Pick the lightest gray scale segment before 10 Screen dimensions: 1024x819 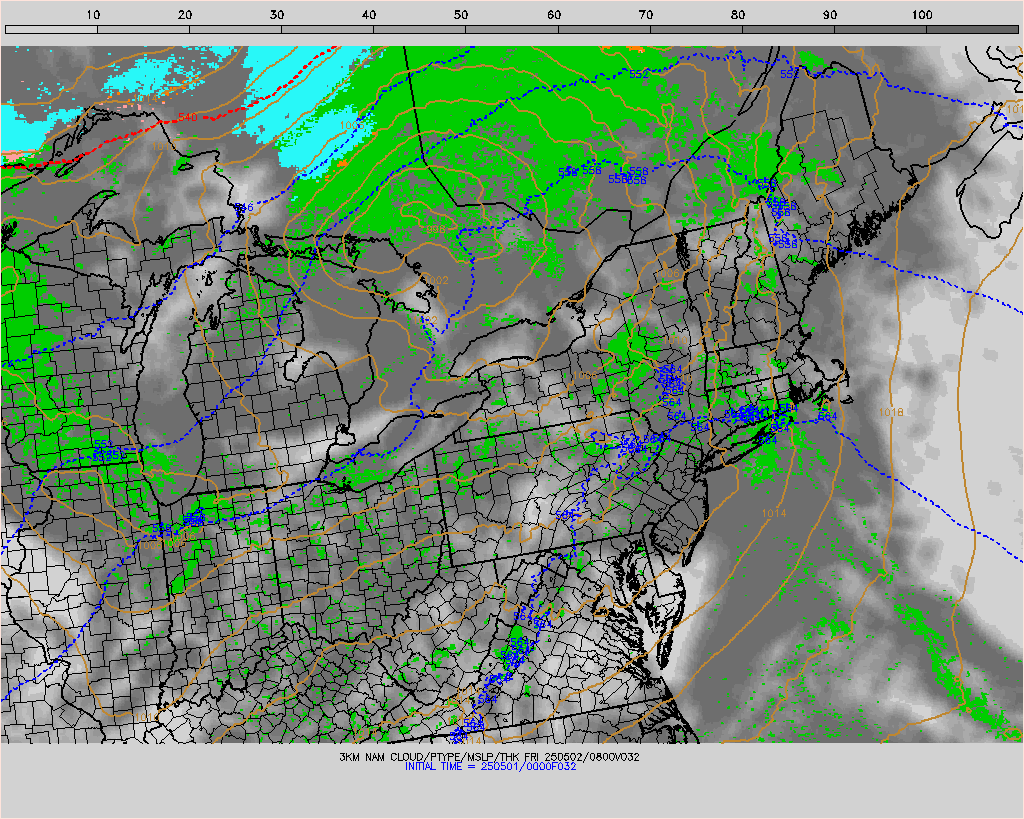point(52,29)
